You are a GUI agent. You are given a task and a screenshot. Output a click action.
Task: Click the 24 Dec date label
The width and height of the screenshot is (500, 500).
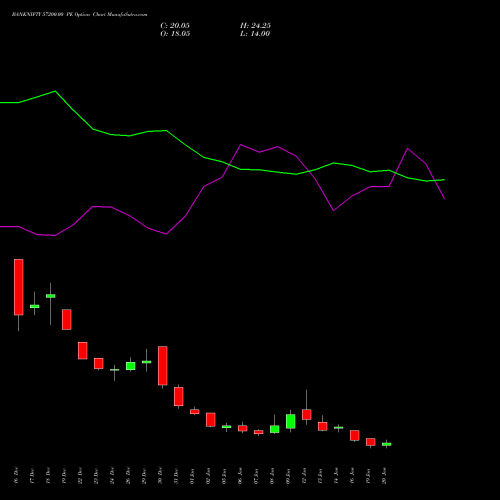click(x=112, y=475)
